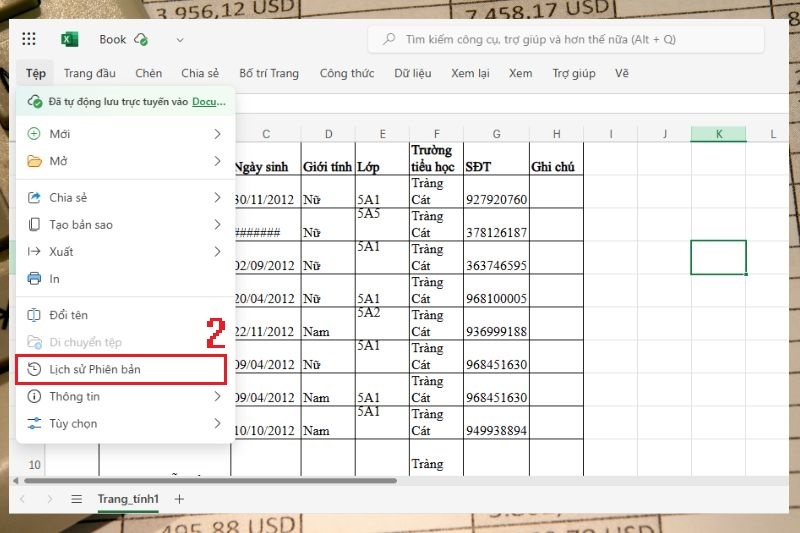Open the Docu... autosave location link
The image size is (800, 533).
209,101
